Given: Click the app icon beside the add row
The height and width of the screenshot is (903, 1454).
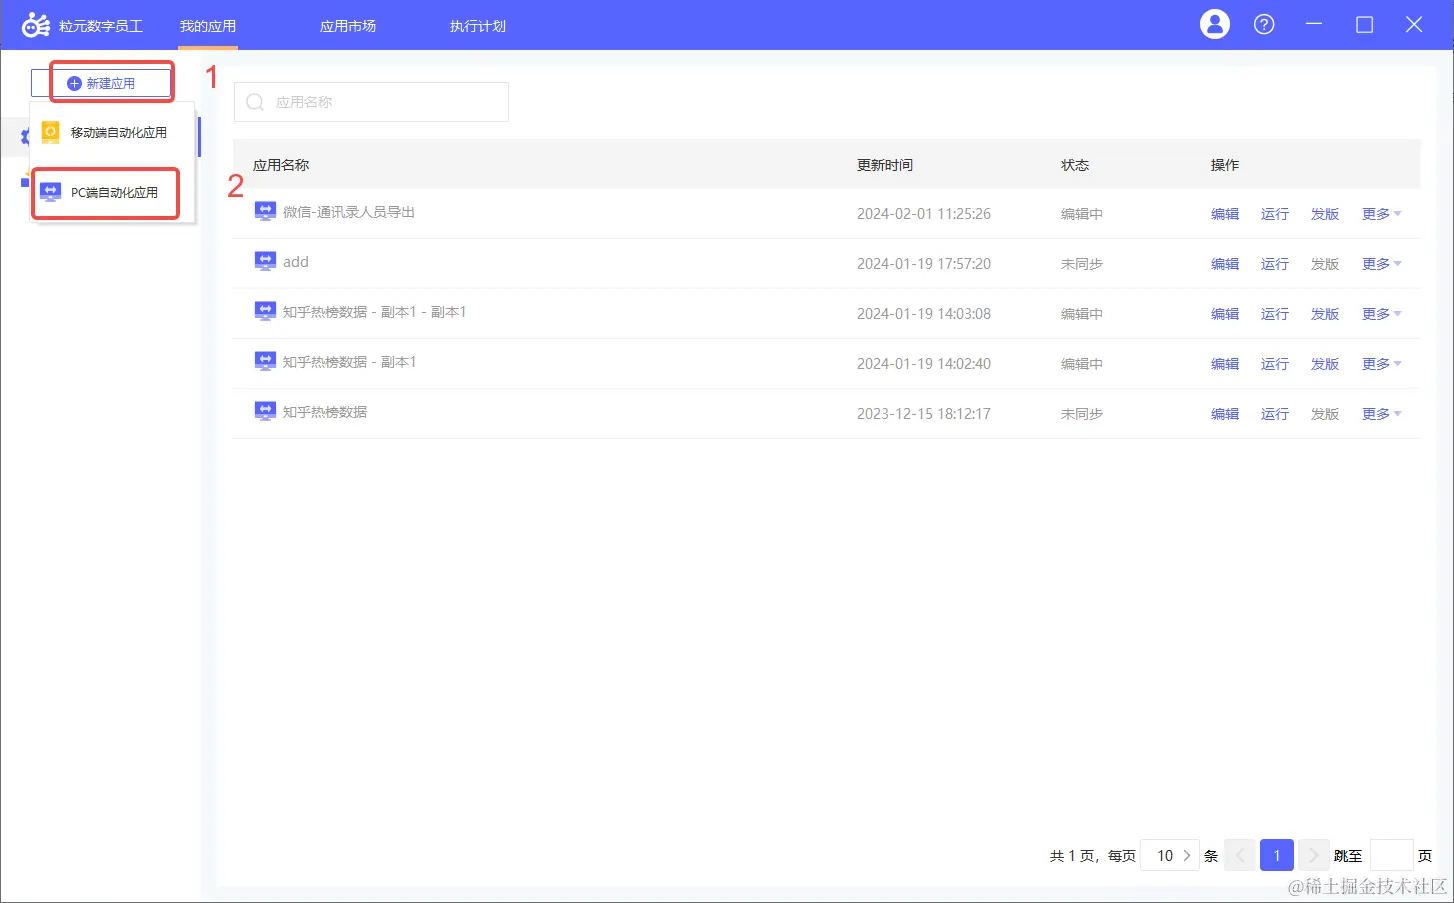Looking at the screenshot, I should point(265,262).
